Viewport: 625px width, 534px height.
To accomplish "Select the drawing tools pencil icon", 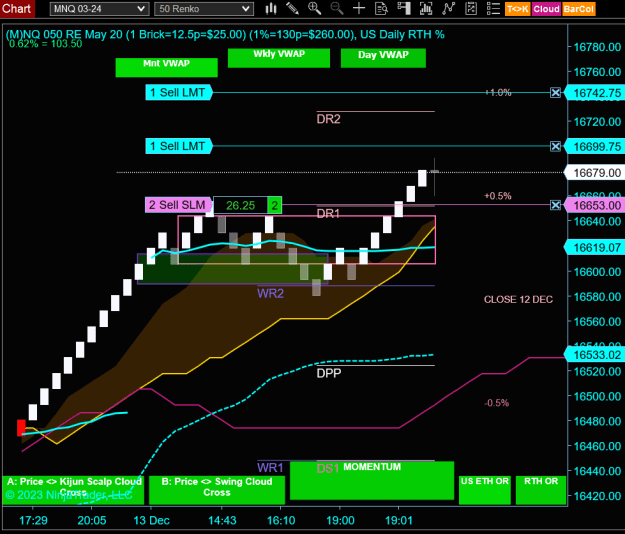I will point(293,9).
